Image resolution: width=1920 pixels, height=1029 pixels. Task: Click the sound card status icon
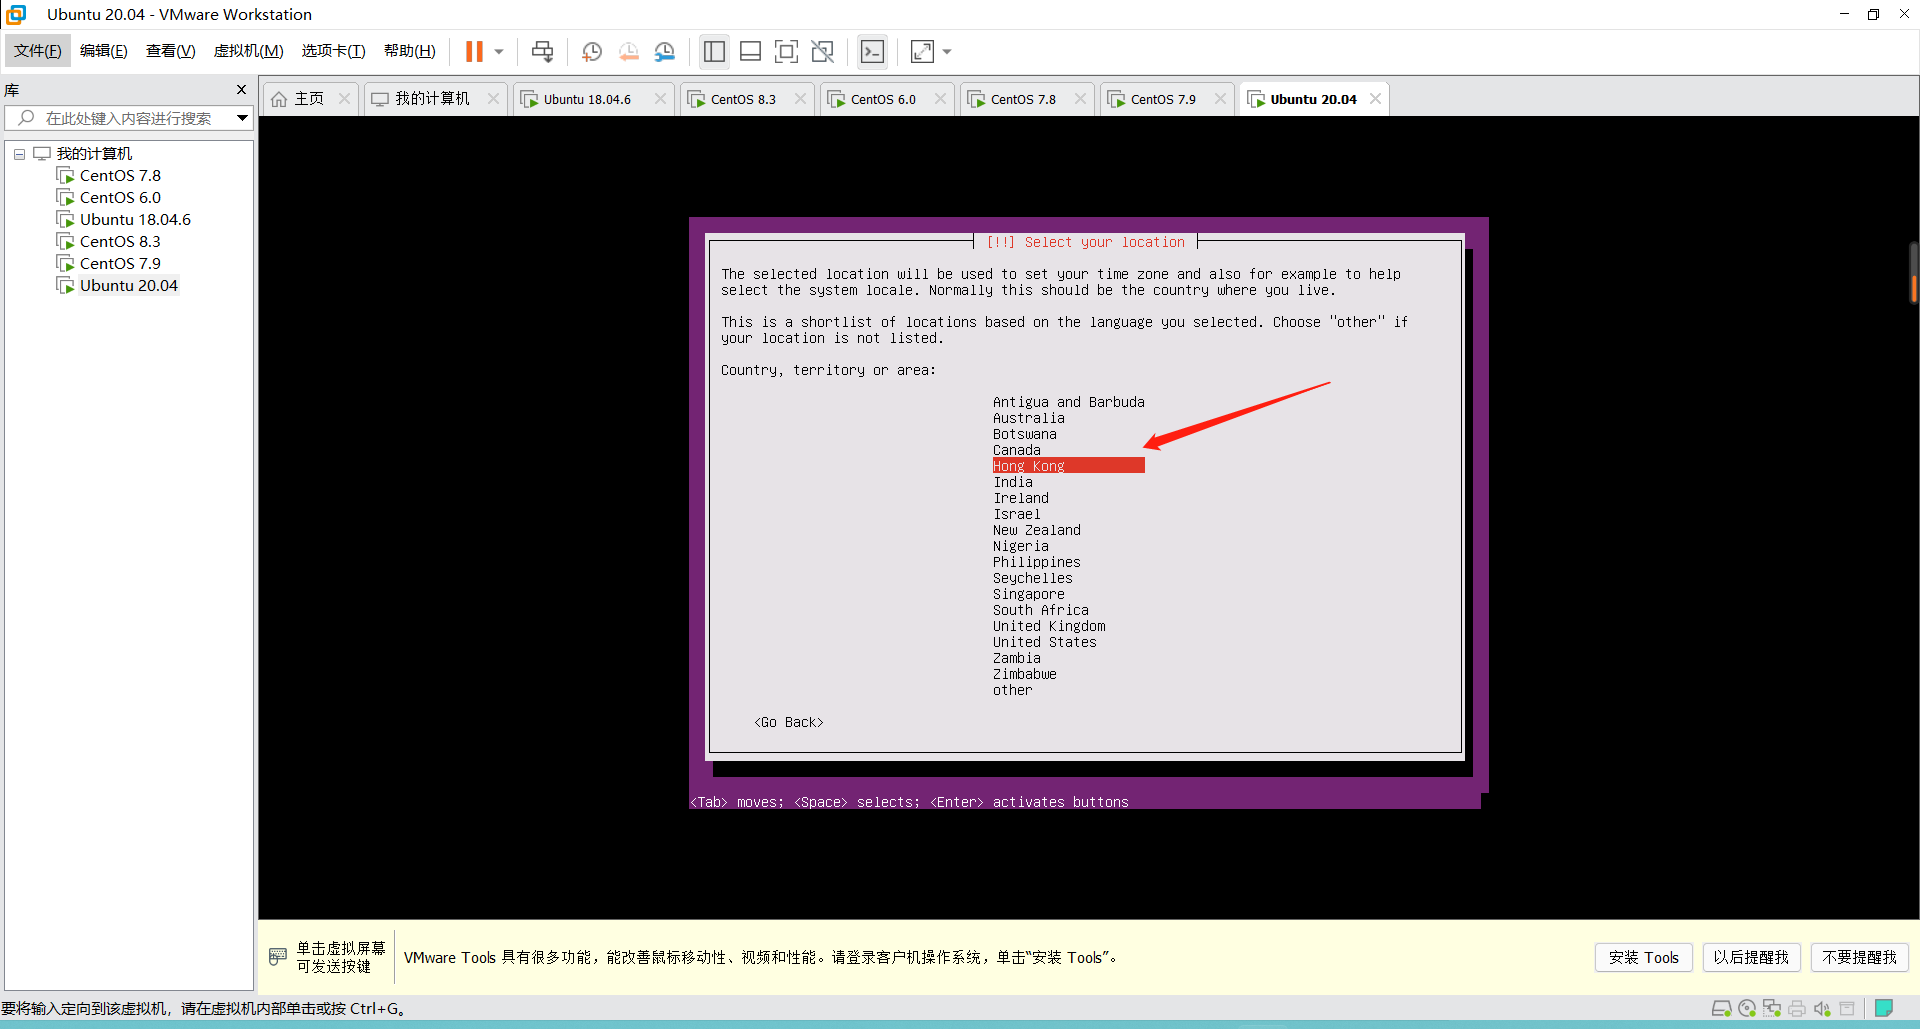(1822, 1008)
